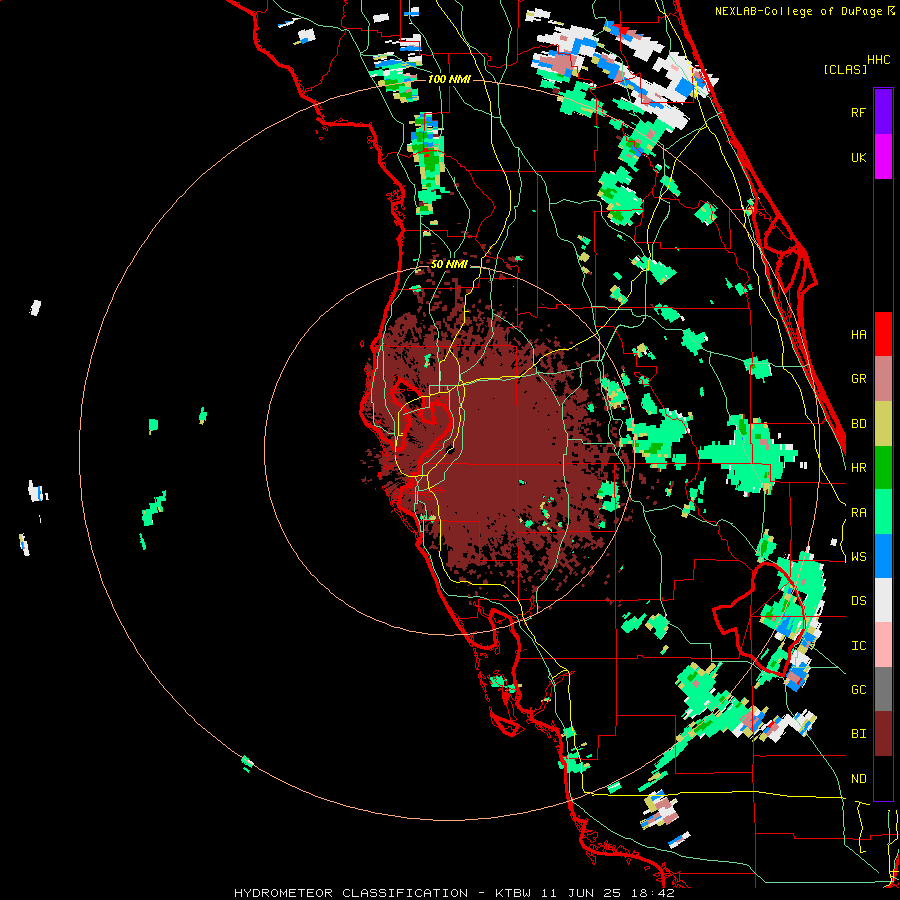Click the UK magenta legend swatch
The image size is (900, 900).
pos(883,157)
